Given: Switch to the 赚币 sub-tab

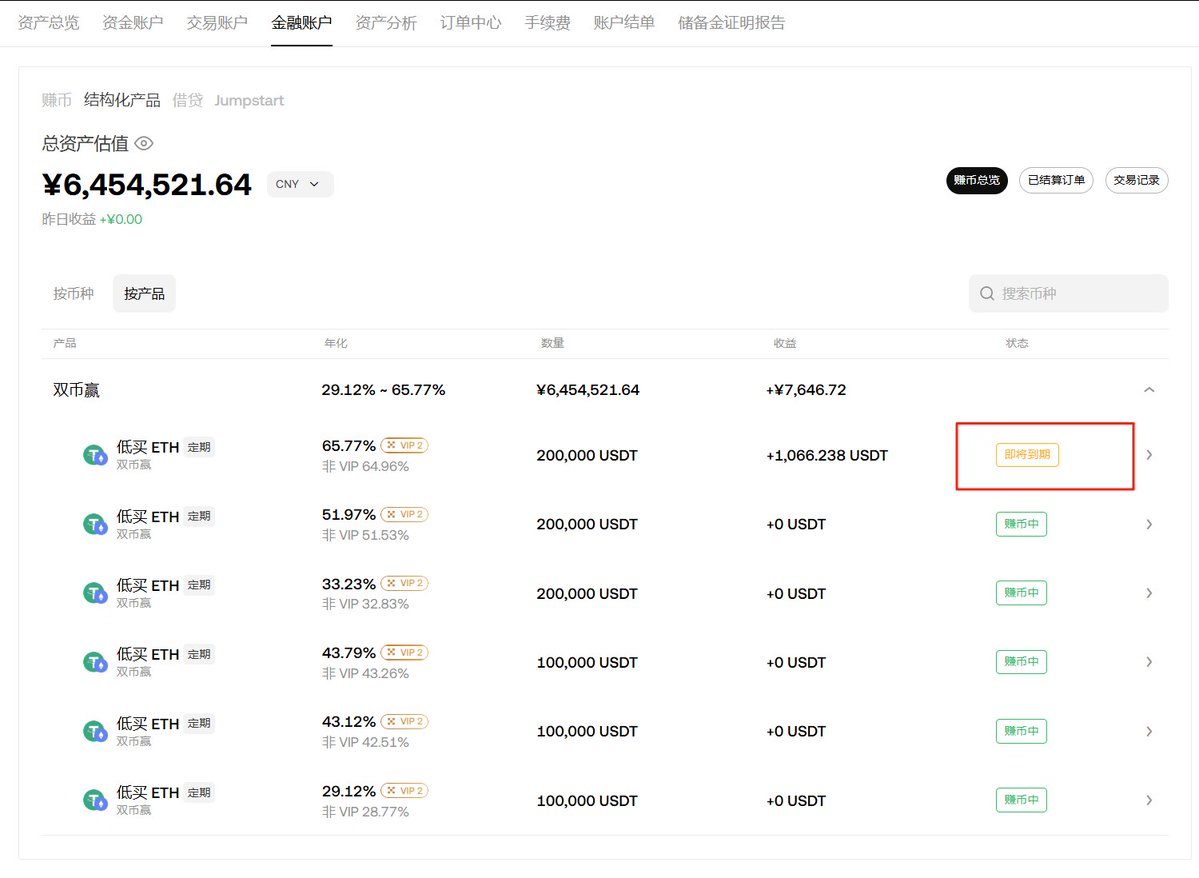Looking at the screenshot, I should coord(56,100).
